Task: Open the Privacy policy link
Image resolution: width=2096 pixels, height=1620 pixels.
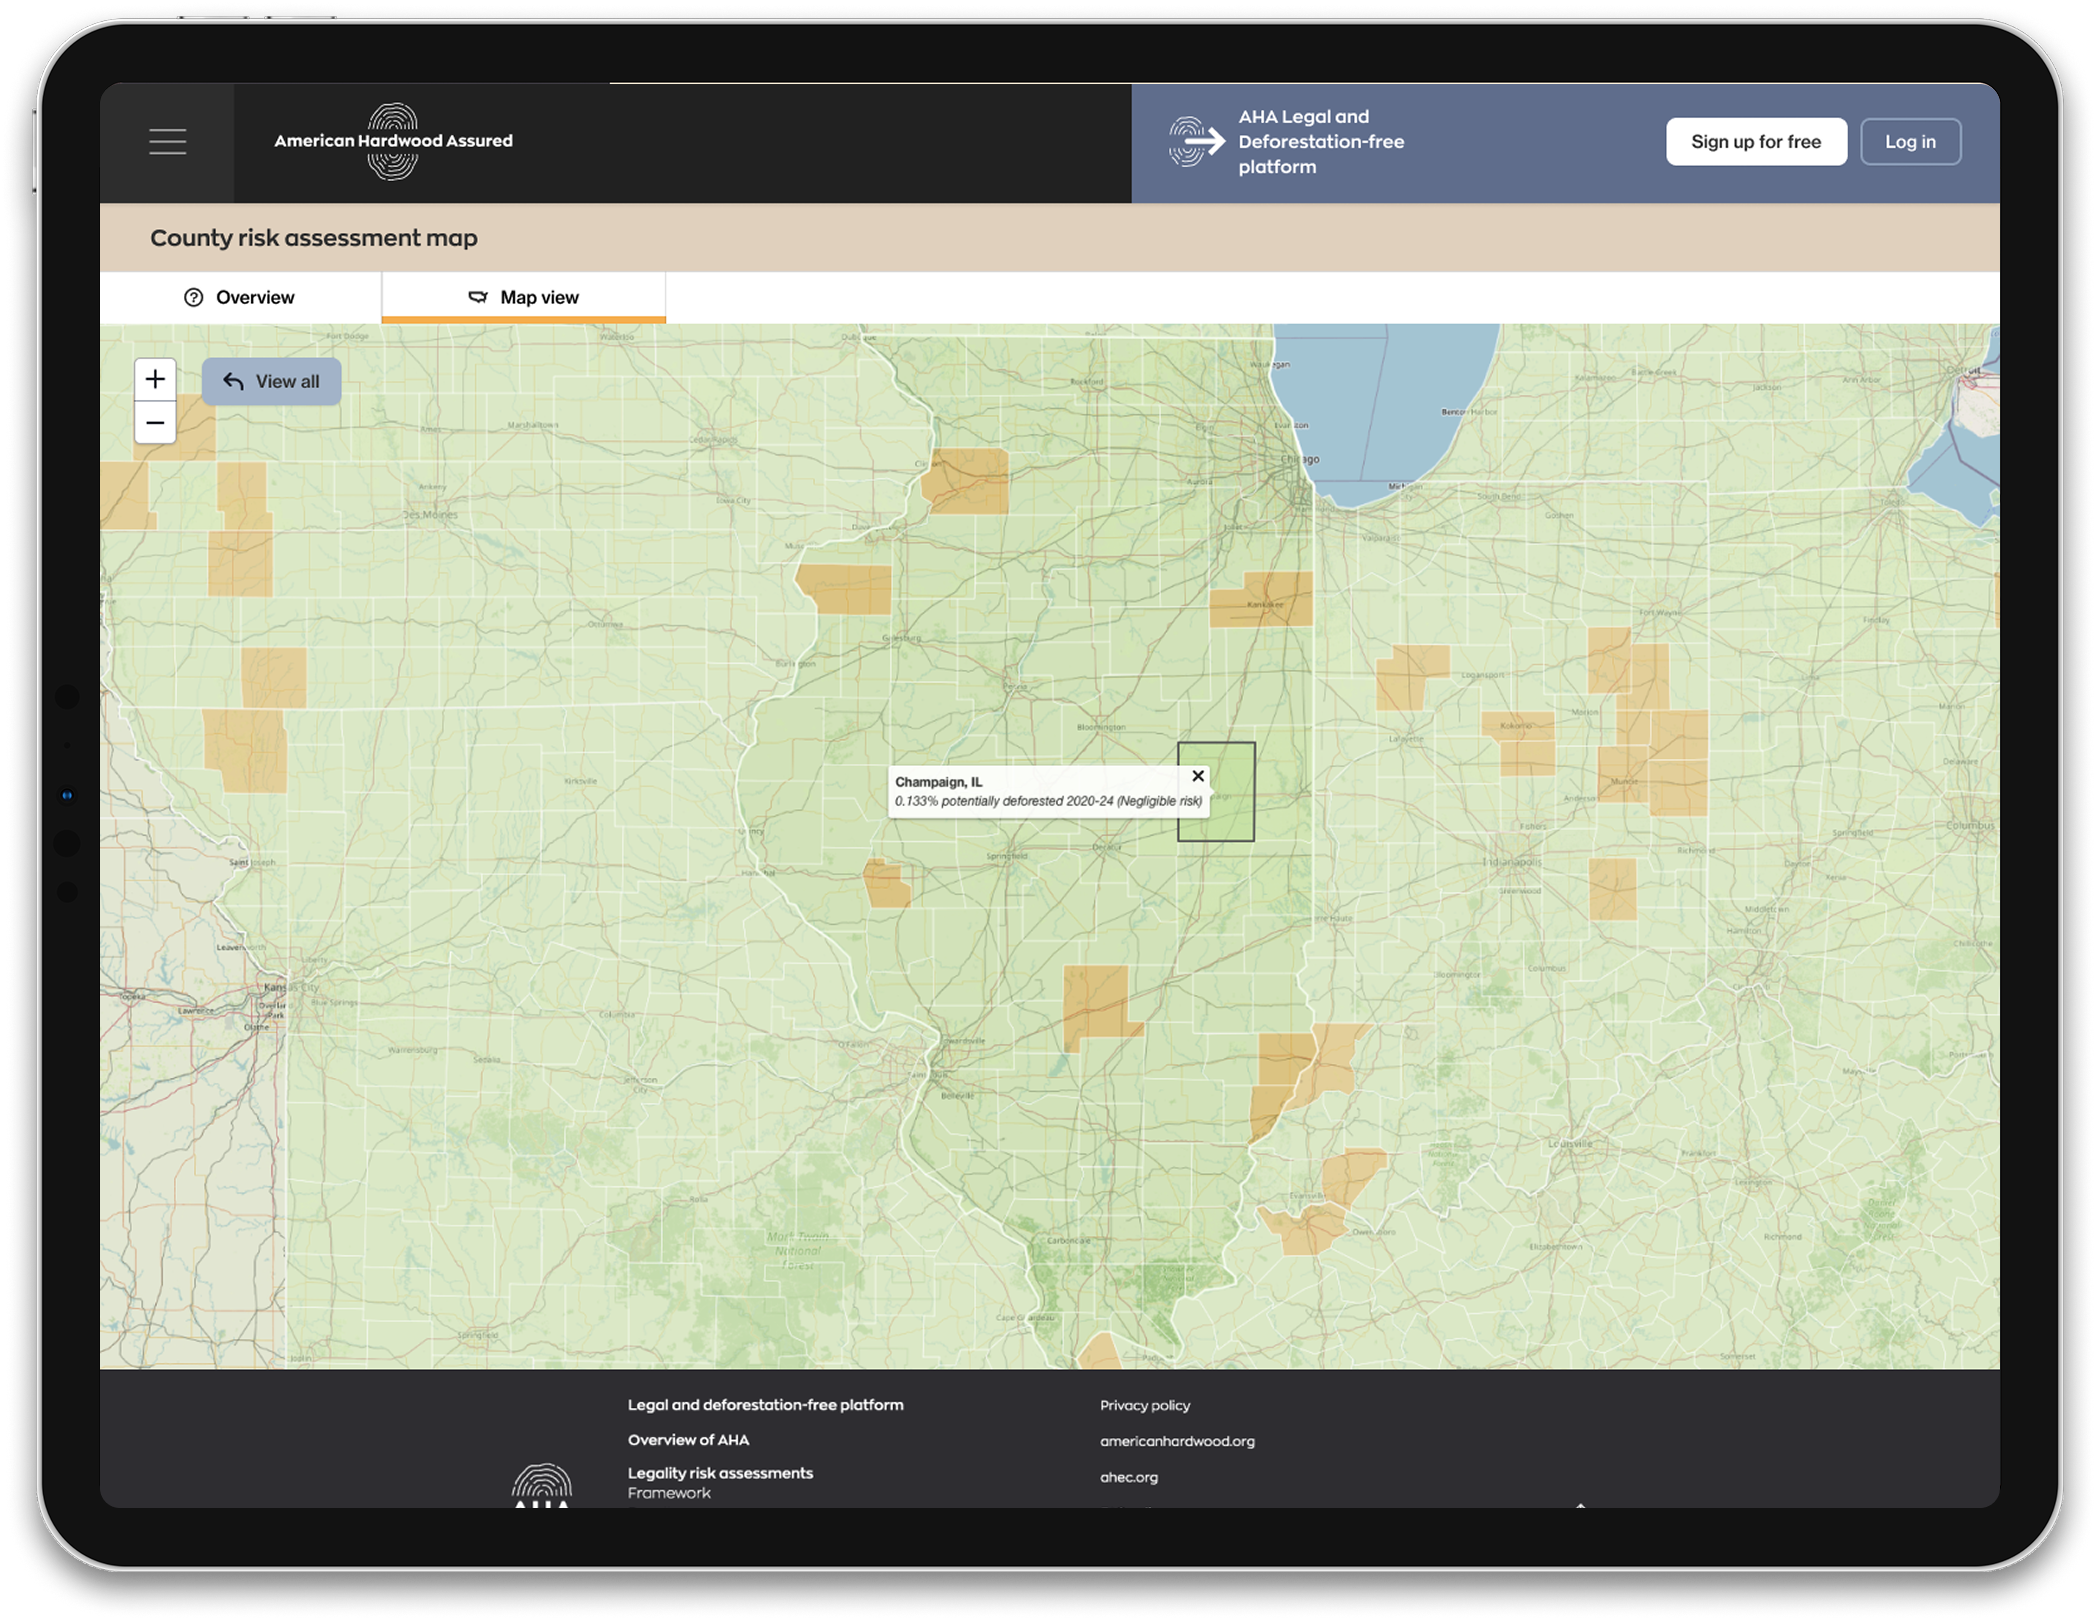Action: [x=1144, y=1405]
